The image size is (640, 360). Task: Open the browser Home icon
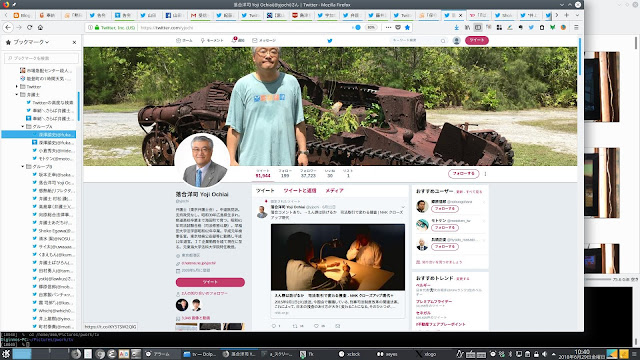[40, 27]
